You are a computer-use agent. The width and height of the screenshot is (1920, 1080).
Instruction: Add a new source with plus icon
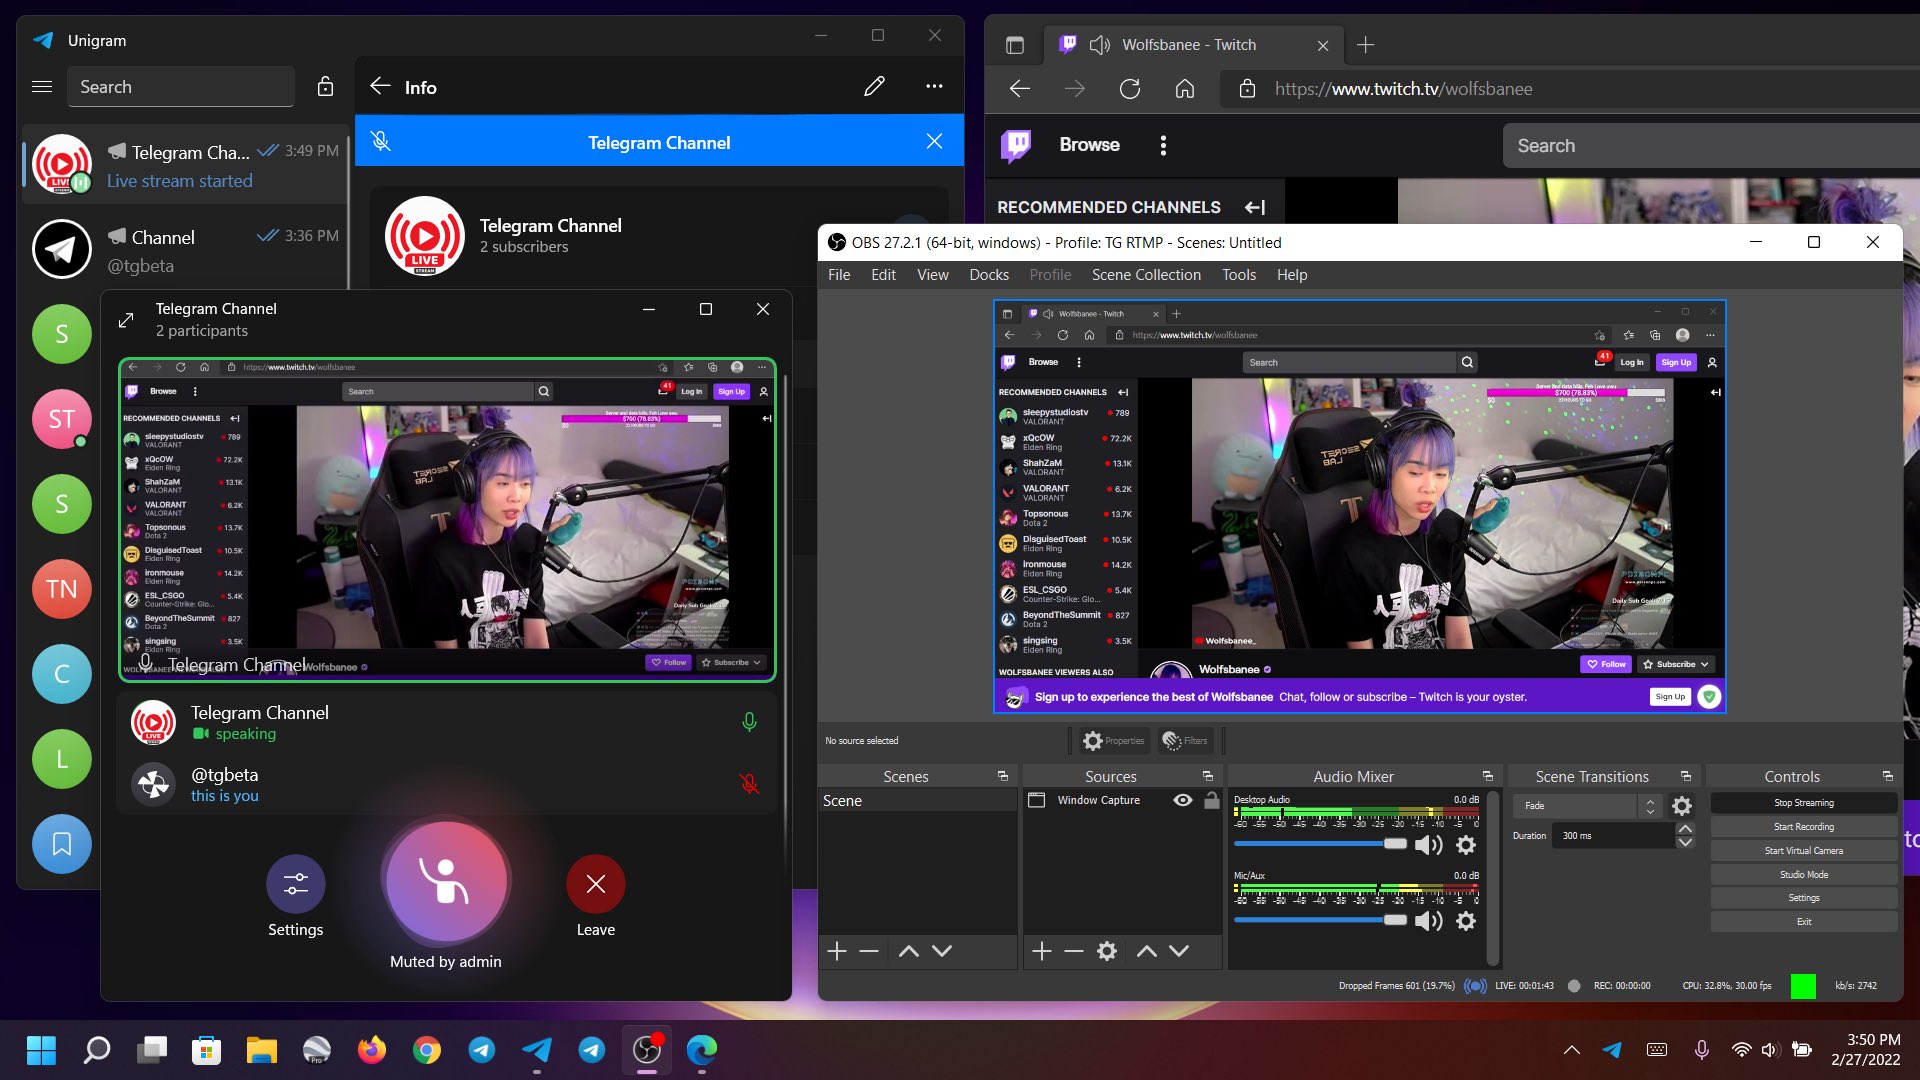[x=1041, y=951]
